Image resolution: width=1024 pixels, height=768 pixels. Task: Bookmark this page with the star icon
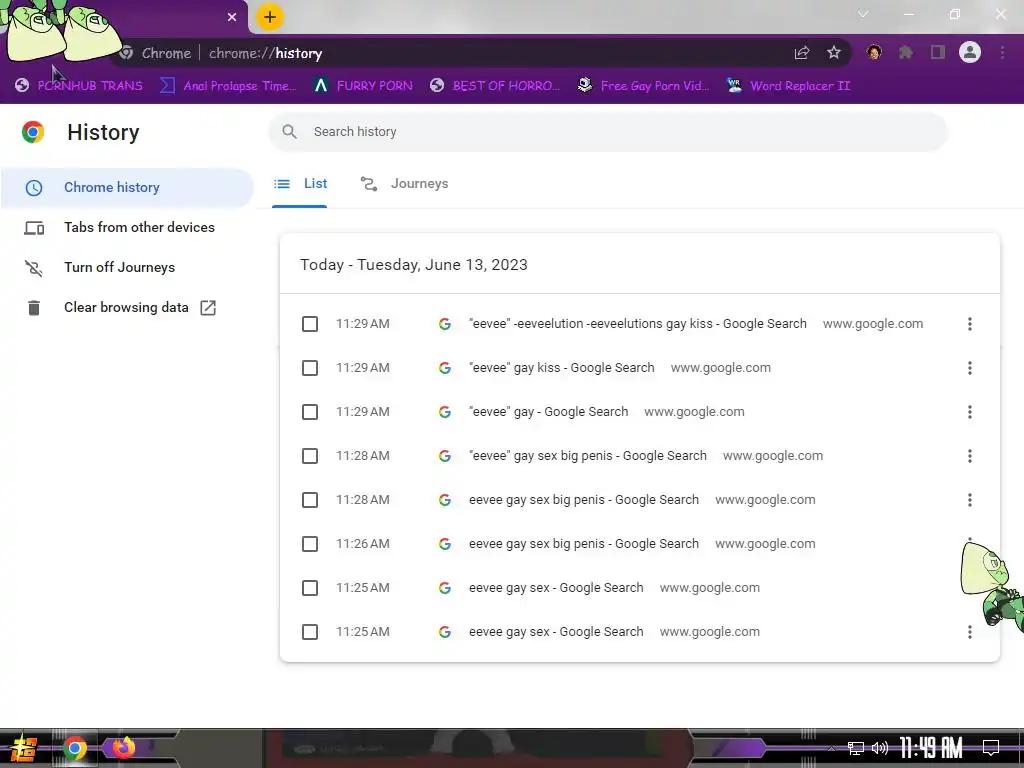point(834,53)
